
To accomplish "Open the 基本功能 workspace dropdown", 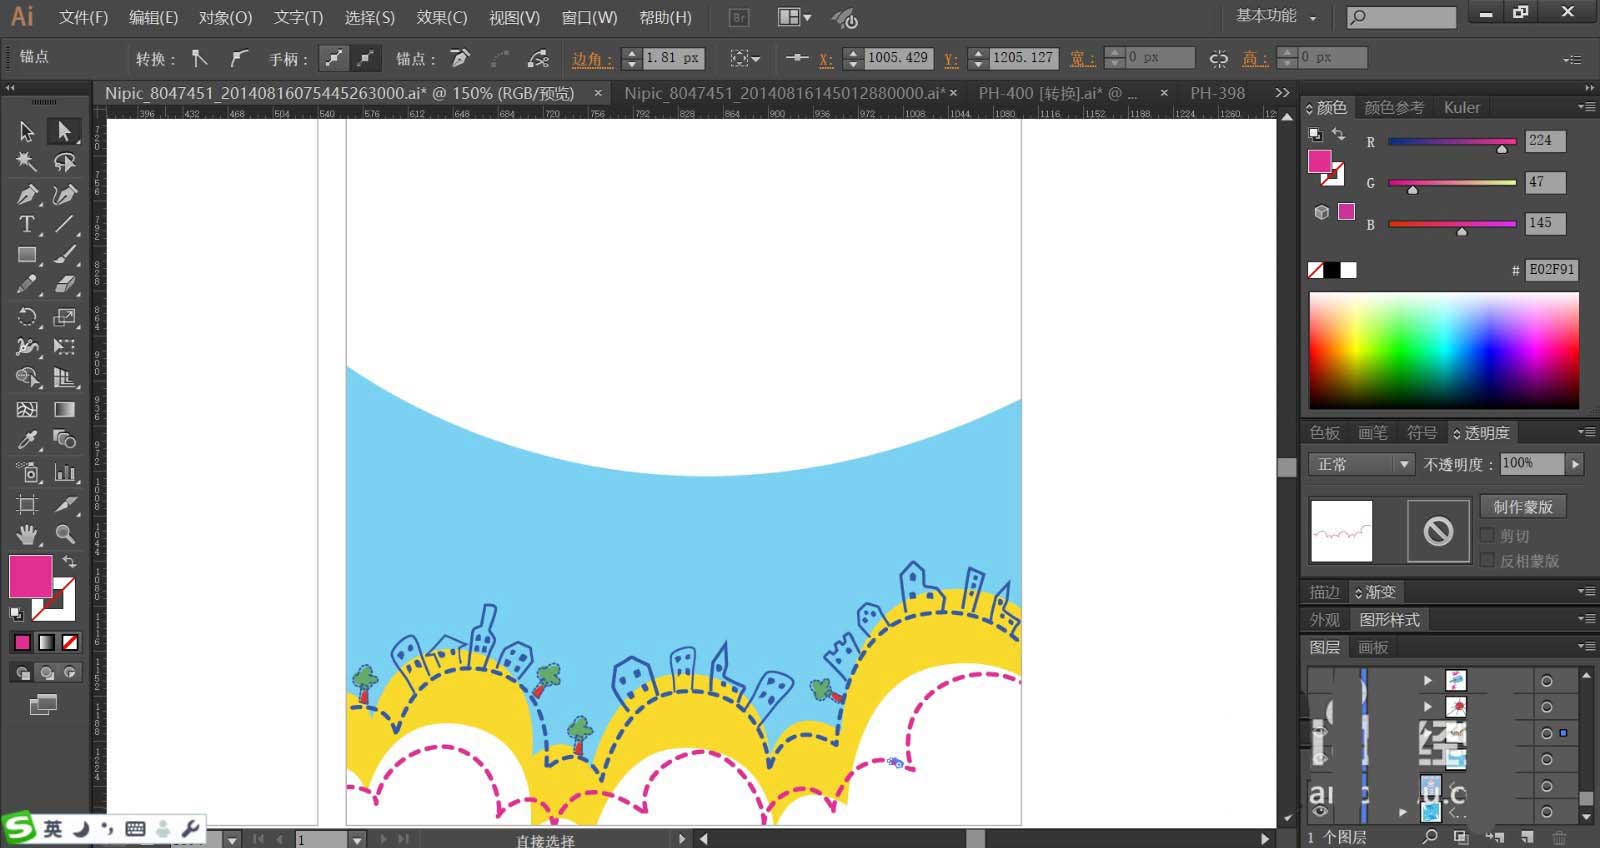I will [x=1276, y=16].
